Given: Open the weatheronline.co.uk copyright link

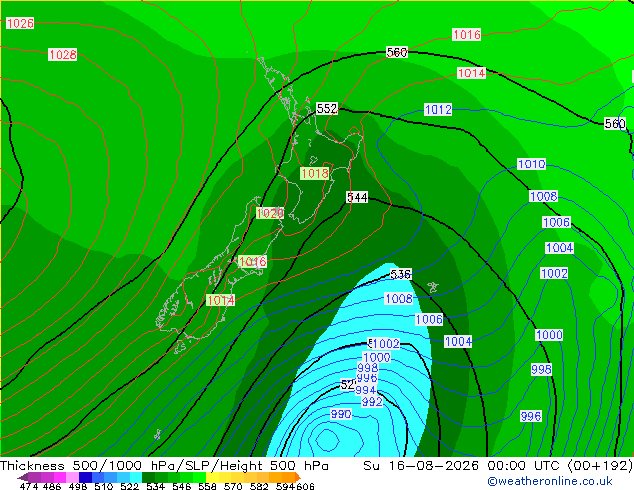Looking at the screenshot, I should point(550,481).
